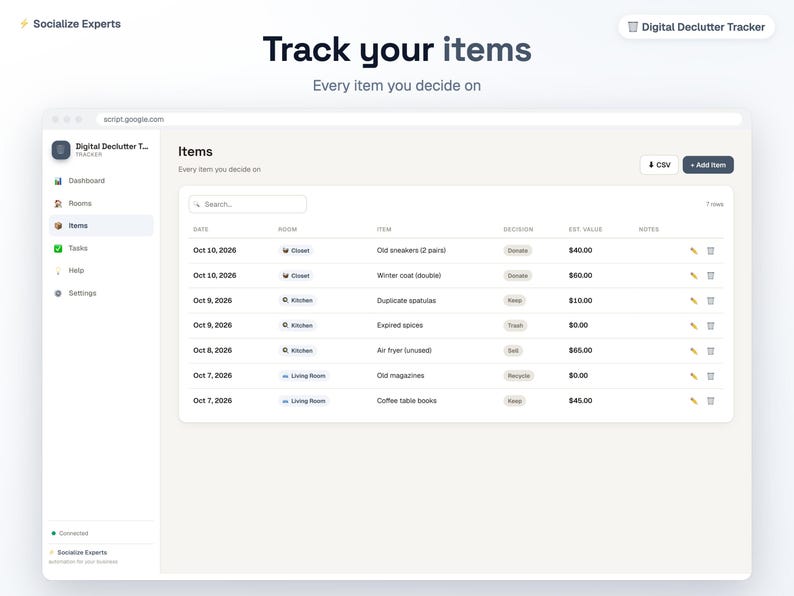The height and width of the screenshot is (596, 794).
Task: Click the 7 rows count label
Action: [714, 205]
